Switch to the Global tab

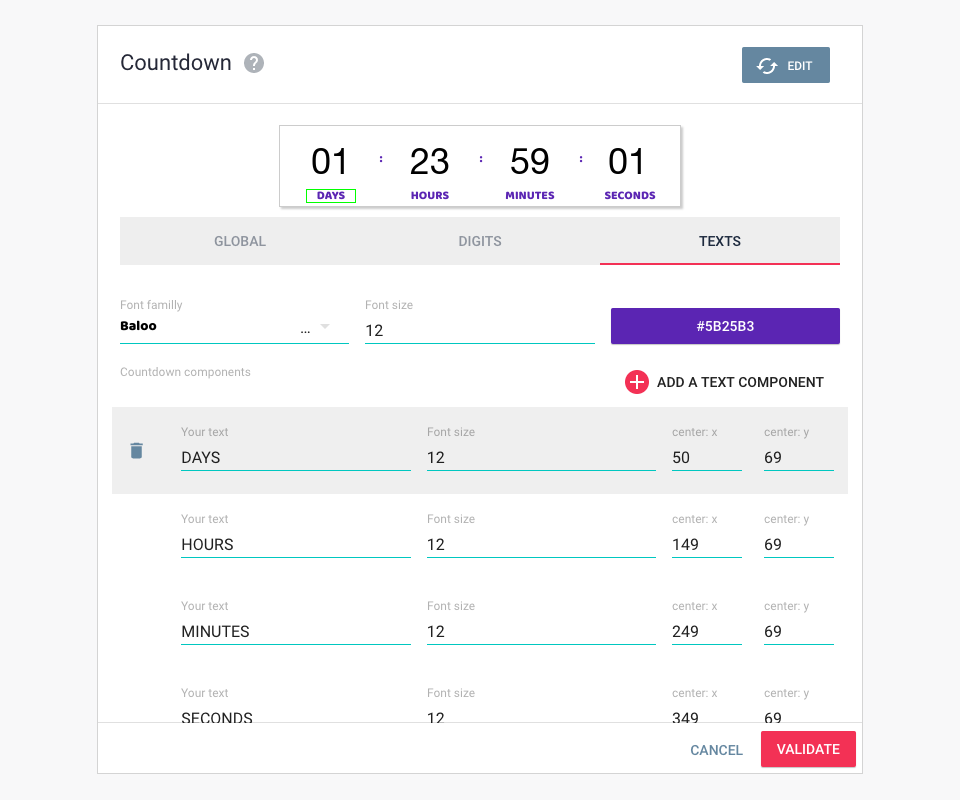[x=240, y=241]
